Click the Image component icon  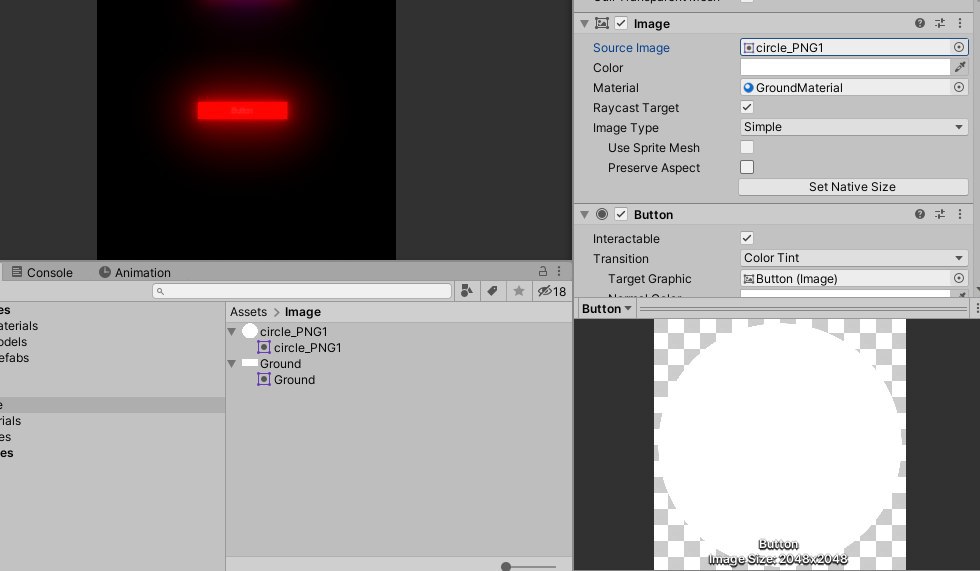pyautogui.click(x=601, y=23)
